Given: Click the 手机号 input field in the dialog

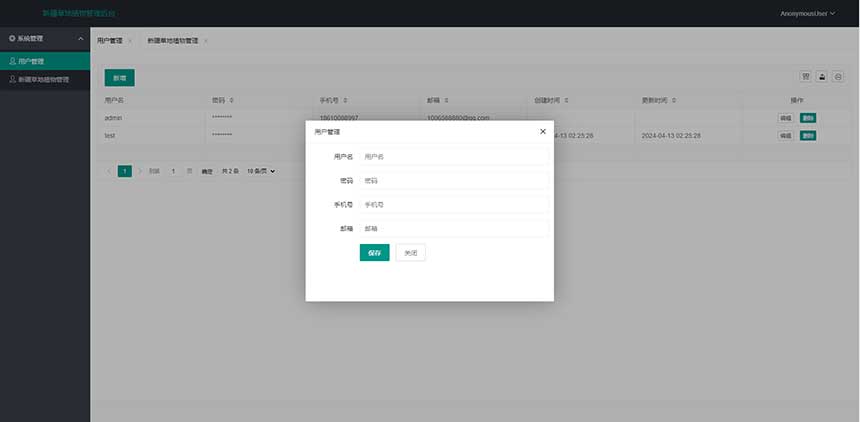Looking at the screenshot, I should (x=453, y=205).
